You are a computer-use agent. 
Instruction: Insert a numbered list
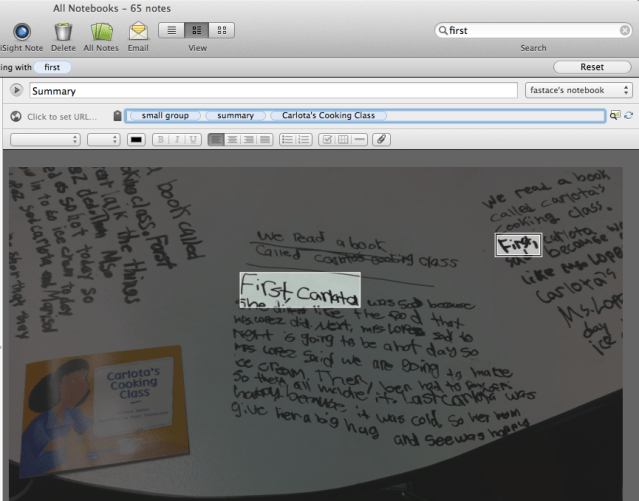(304, 140)
